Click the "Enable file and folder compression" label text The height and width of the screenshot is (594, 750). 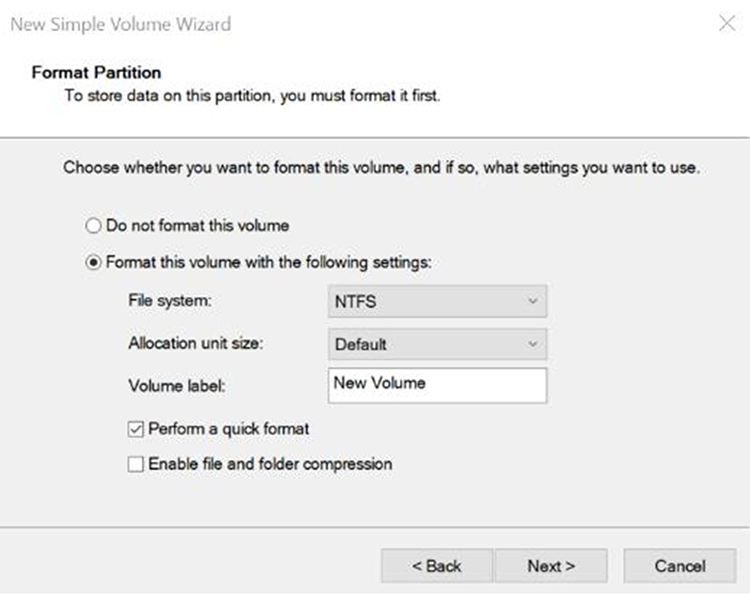270,464
